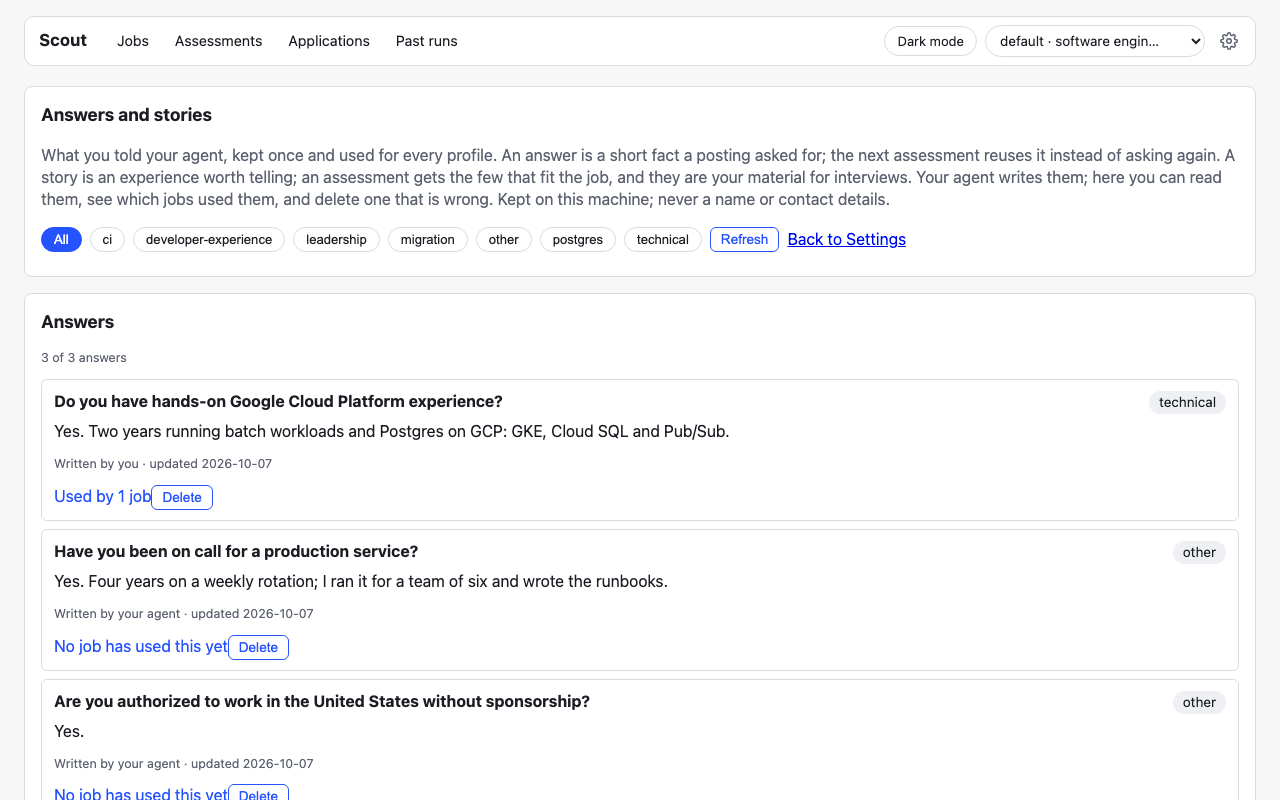
Task: Open 'Used by 1 job' link
Action: (x=103, y=497)
